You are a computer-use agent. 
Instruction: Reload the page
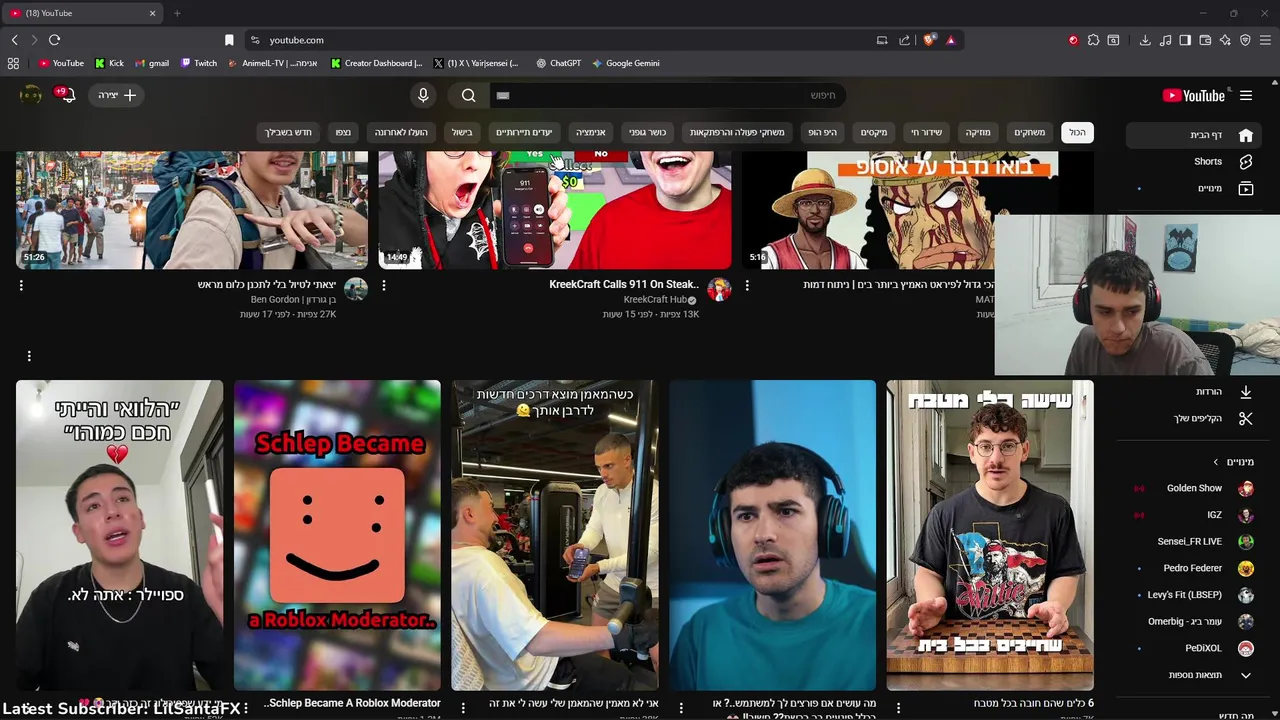54,40
